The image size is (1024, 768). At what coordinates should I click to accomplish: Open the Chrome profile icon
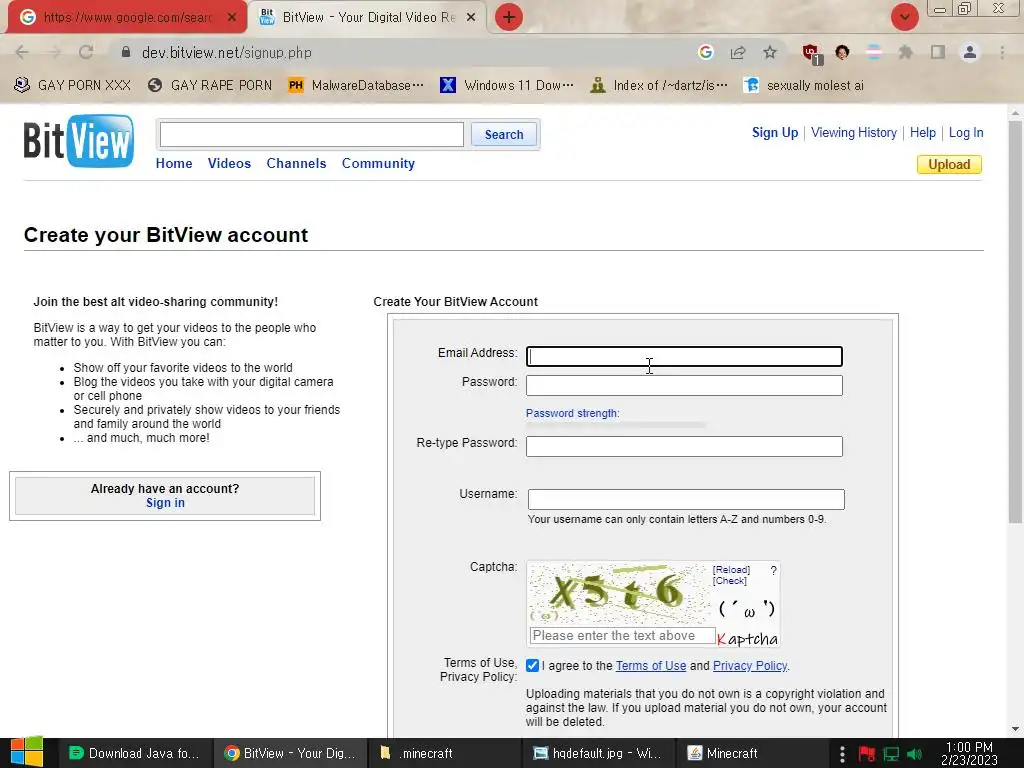(970, 52)
